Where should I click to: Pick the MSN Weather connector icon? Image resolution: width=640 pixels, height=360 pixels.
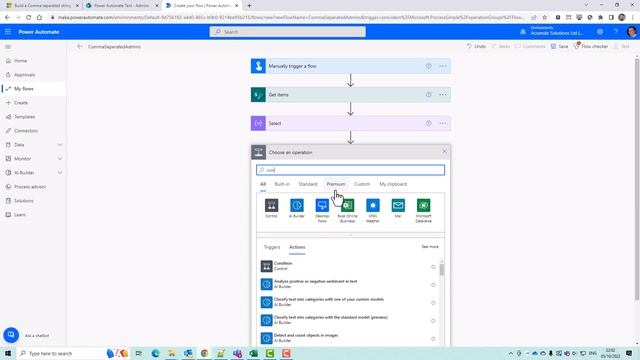(x=373, y=205)
